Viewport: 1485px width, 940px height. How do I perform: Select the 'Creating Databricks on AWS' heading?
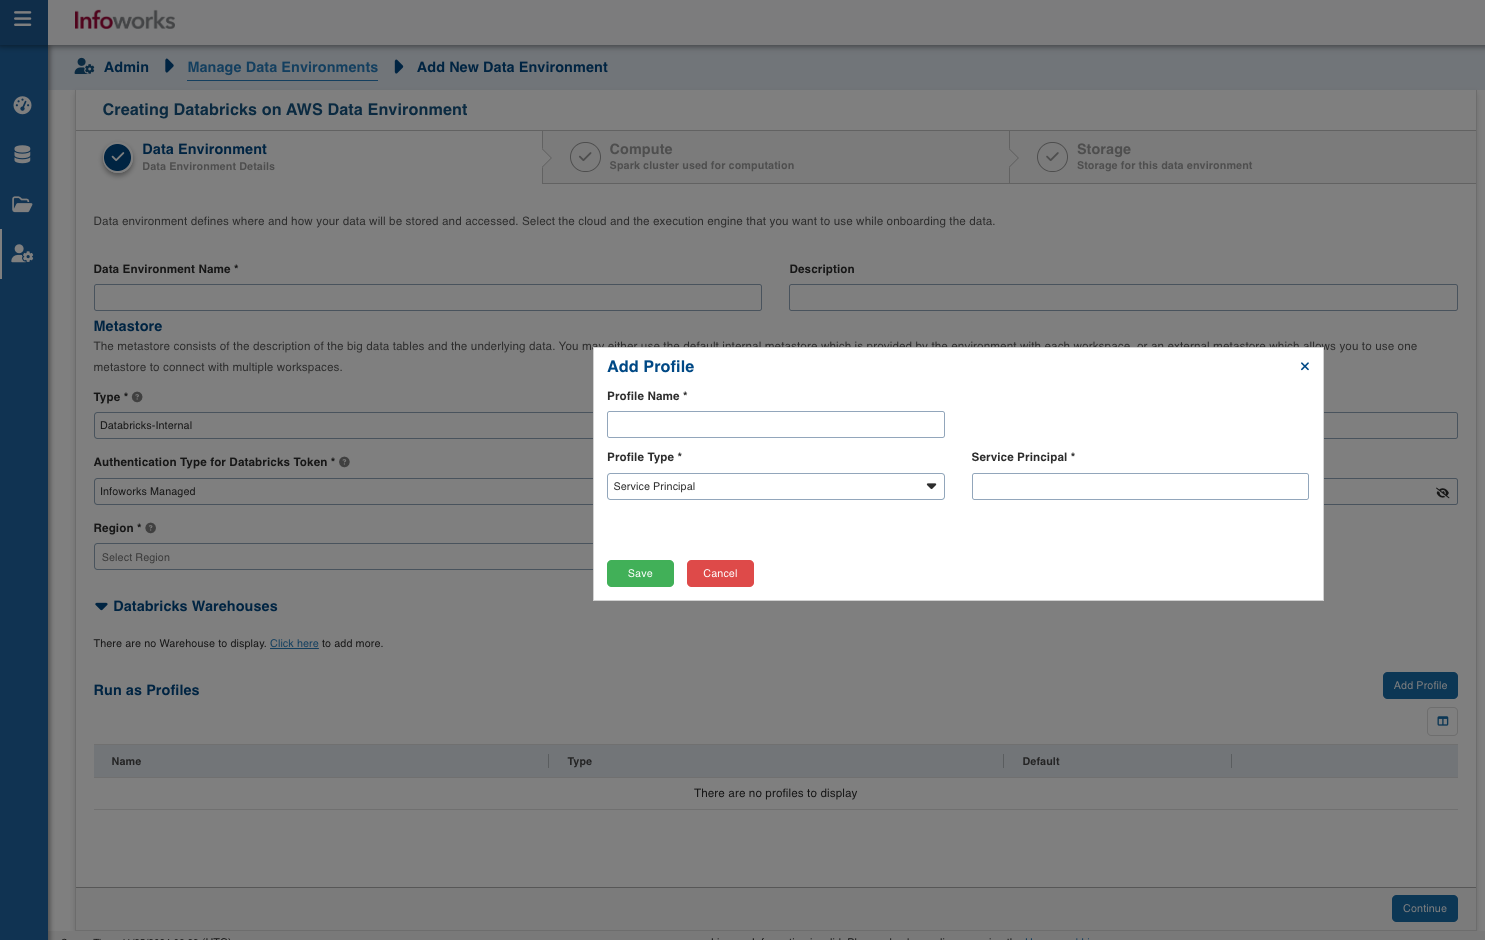[285, 110]
